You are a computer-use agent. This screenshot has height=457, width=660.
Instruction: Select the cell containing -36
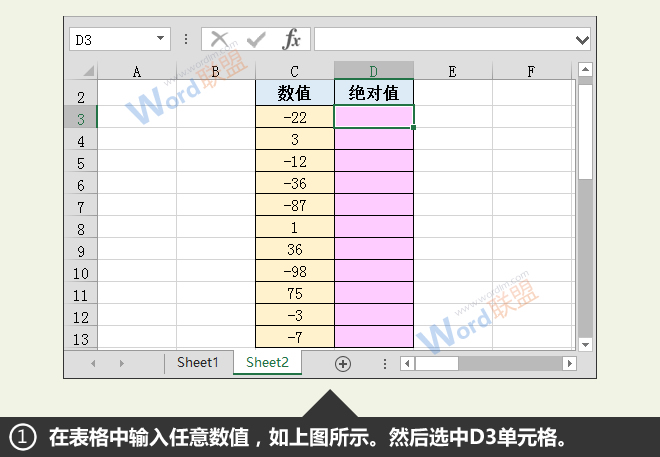(x=294, y=183)
